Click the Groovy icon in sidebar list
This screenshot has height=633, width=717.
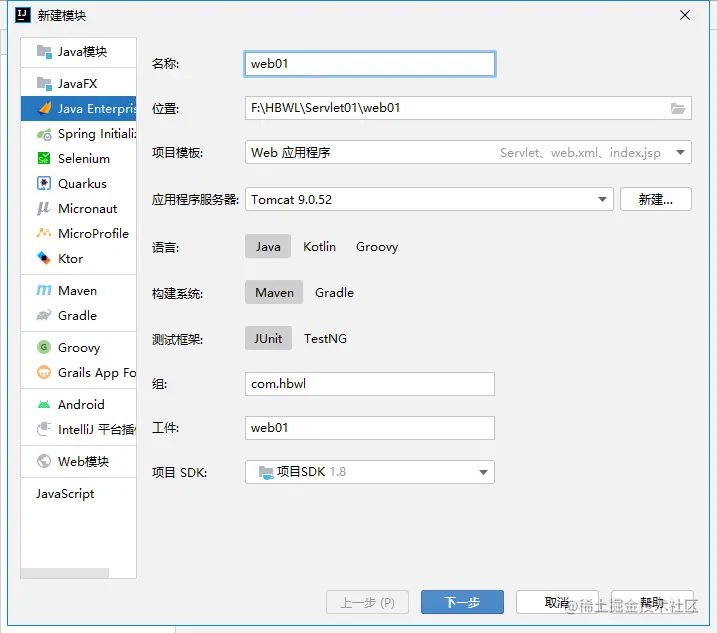click(44, 347)
